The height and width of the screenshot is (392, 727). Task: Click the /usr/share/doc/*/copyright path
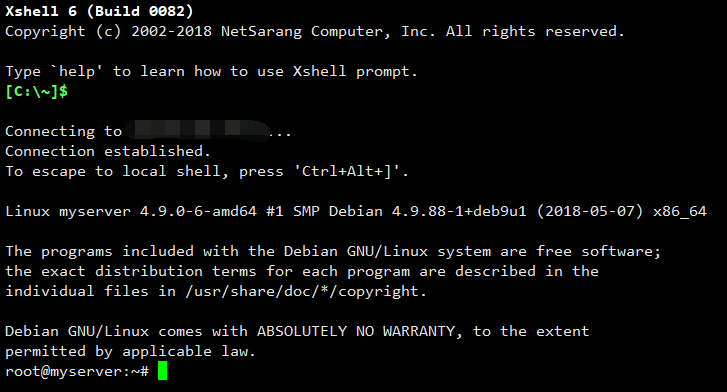(306, 291)
